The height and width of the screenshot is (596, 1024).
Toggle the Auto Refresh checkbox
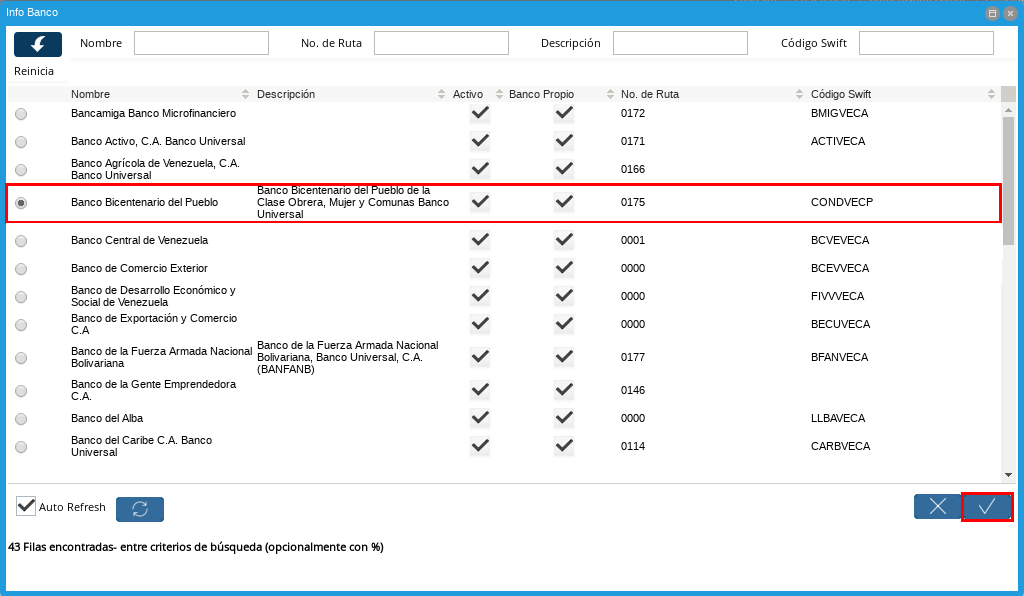click(x=26, y=506)
